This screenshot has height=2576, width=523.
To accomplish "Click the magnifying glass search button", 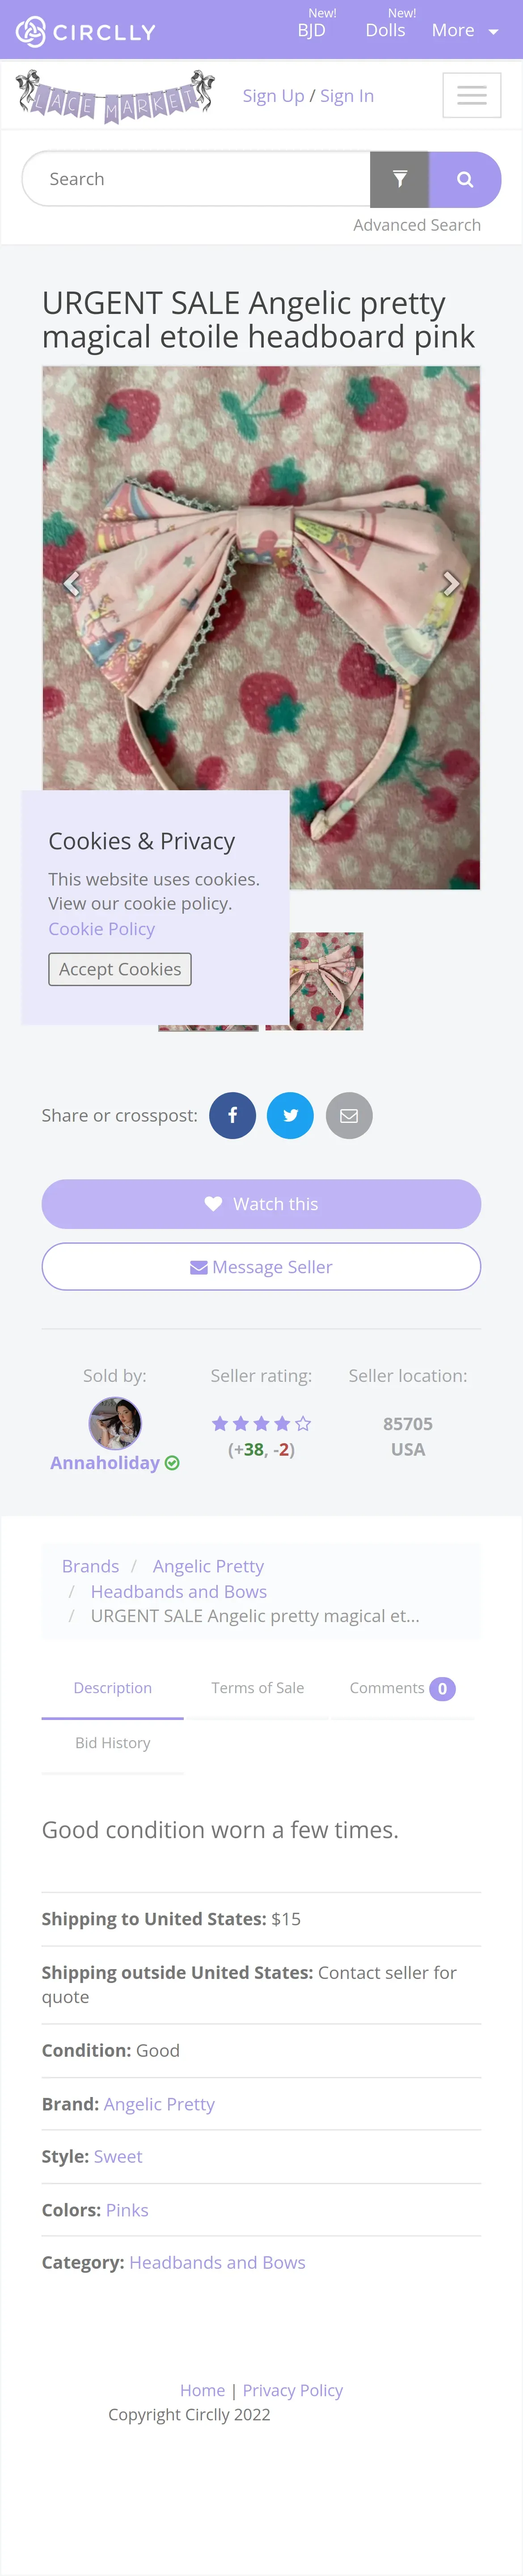I will 465,179.
